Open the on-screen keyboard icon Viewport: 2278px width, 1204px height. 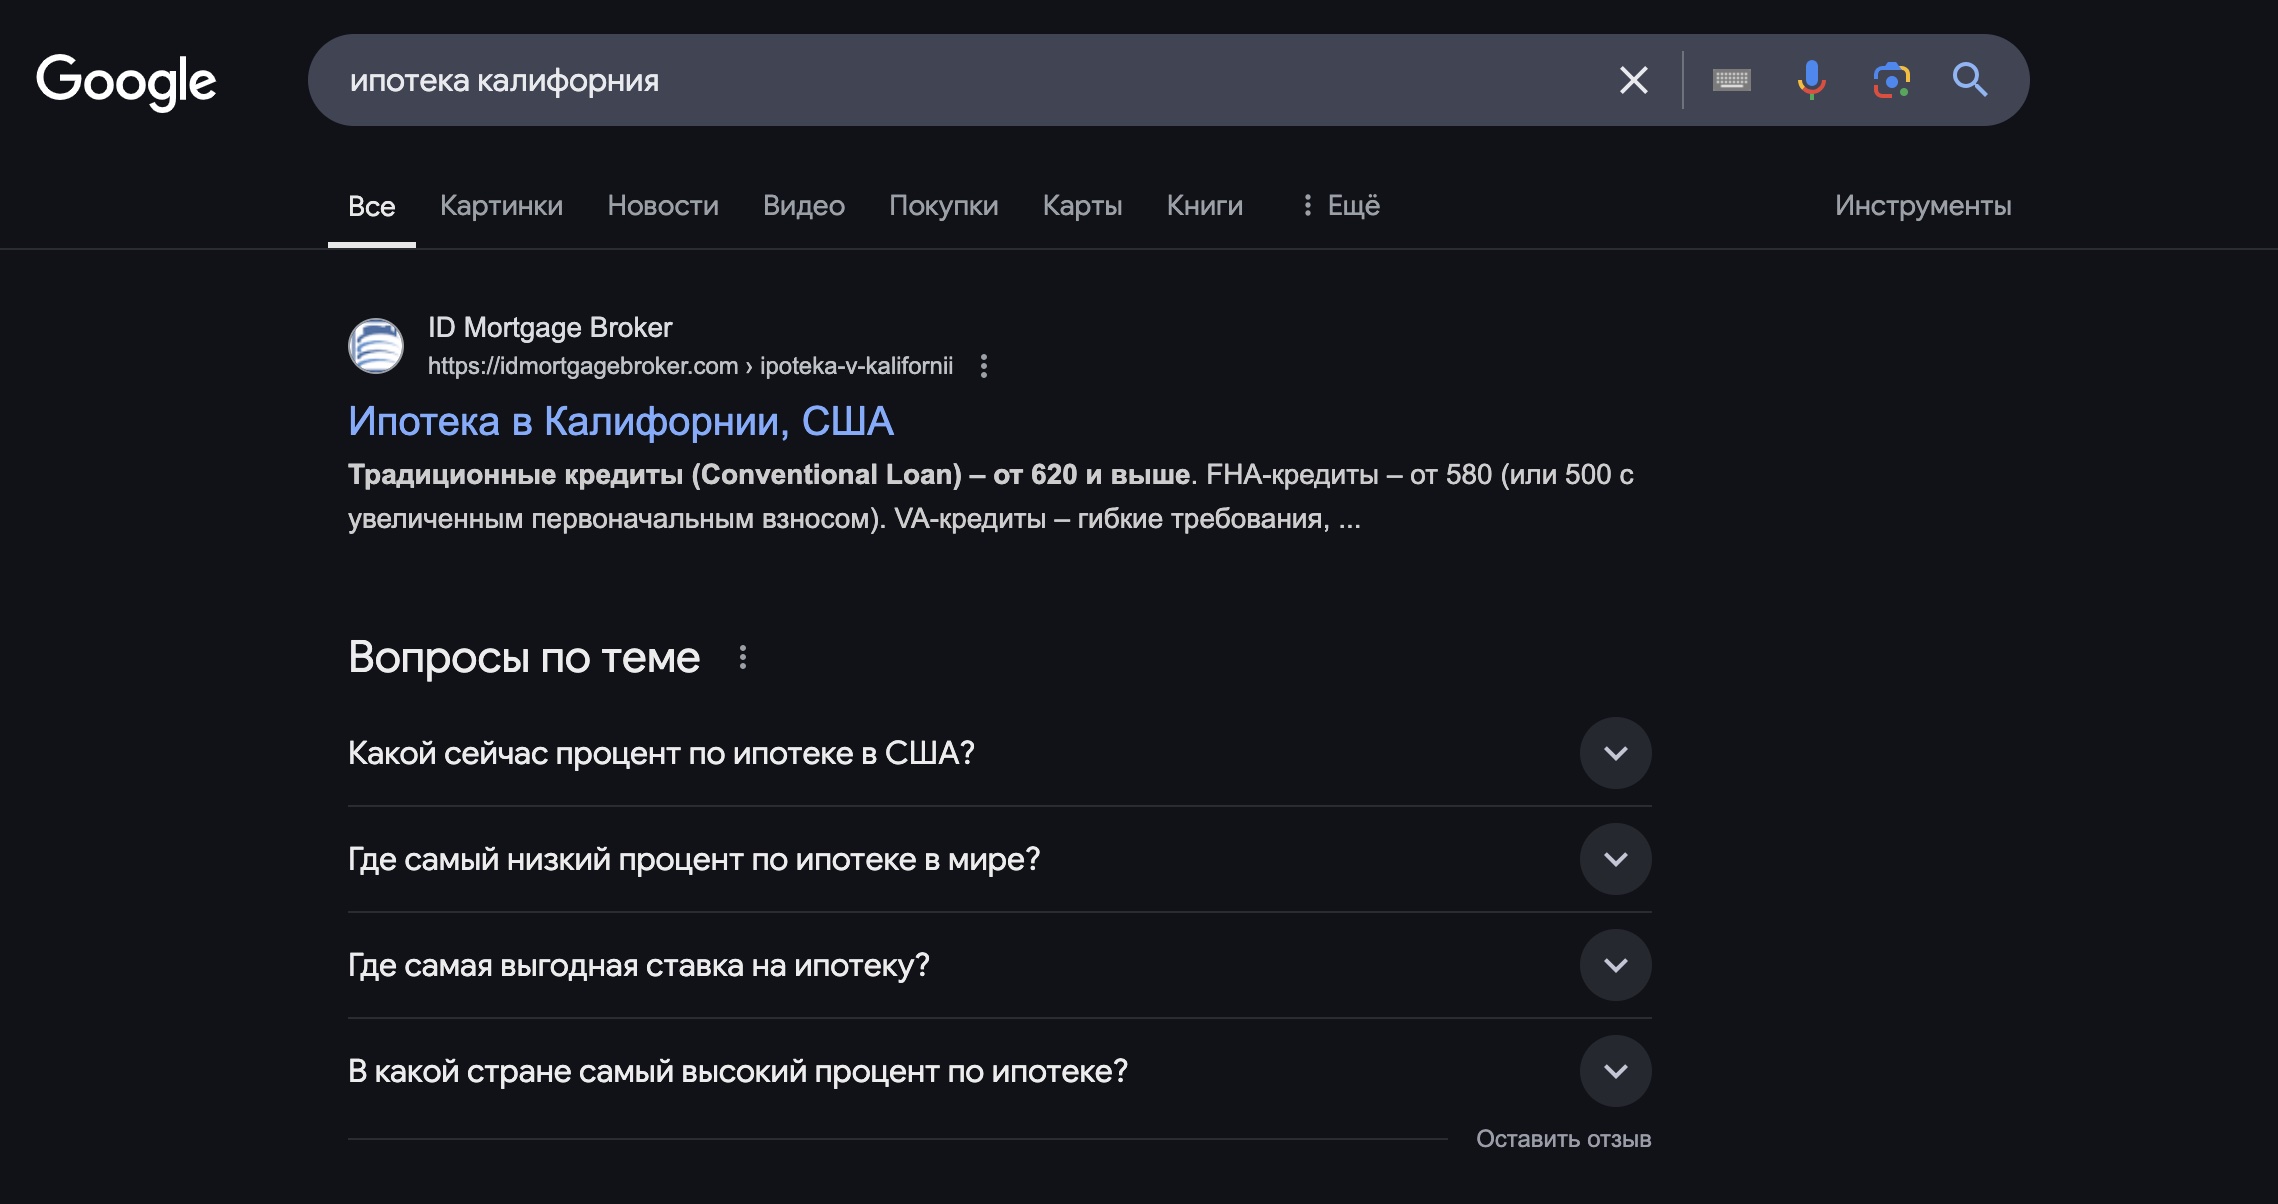point(1731,80)
